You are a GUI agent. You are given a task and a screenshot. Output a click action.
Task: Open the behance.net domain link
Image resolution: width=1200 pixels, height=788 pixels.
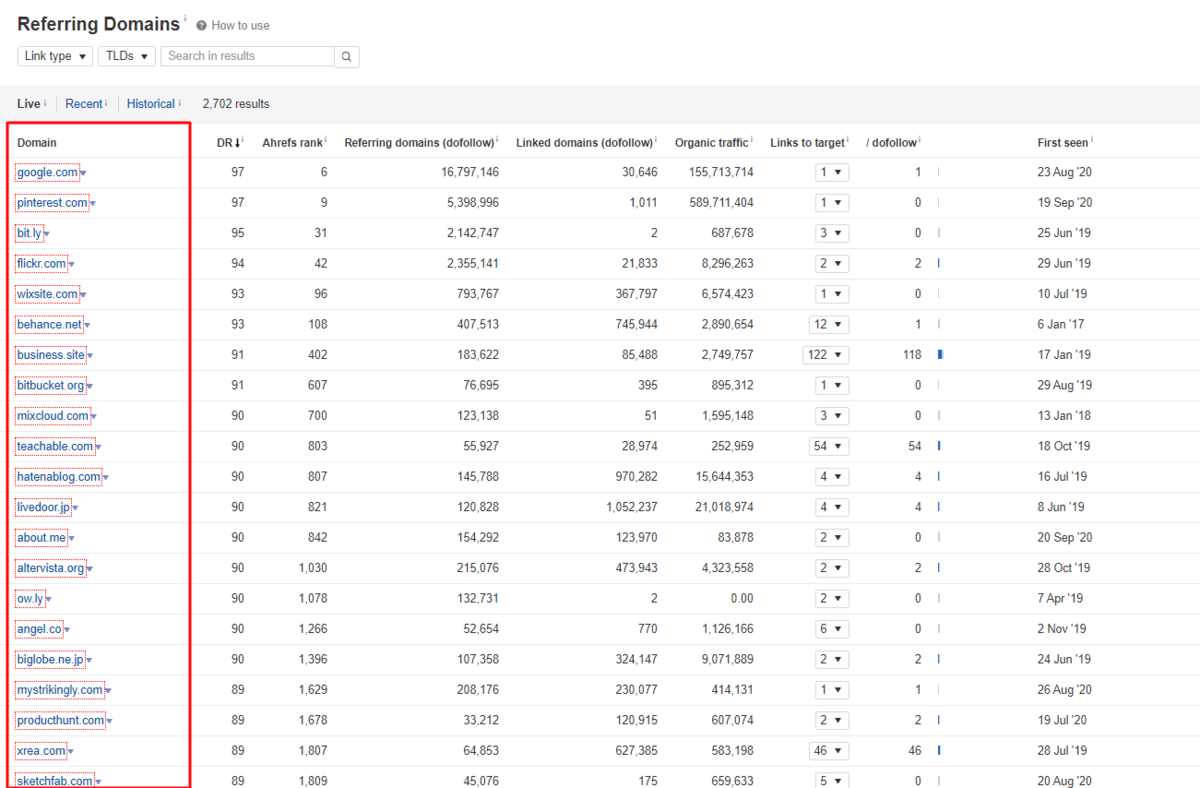[49, 325]
